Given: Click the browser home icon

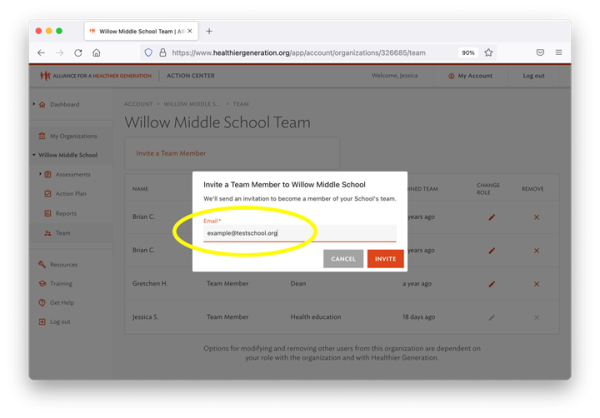Looking at the screenshot, I should click(96, 52).
